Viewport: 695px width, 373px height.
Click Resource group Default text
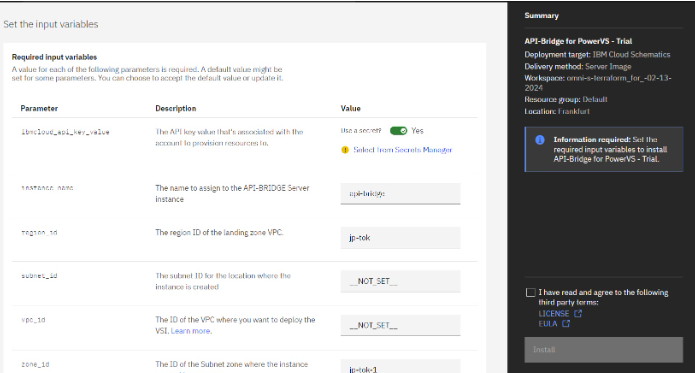point(566,99)
